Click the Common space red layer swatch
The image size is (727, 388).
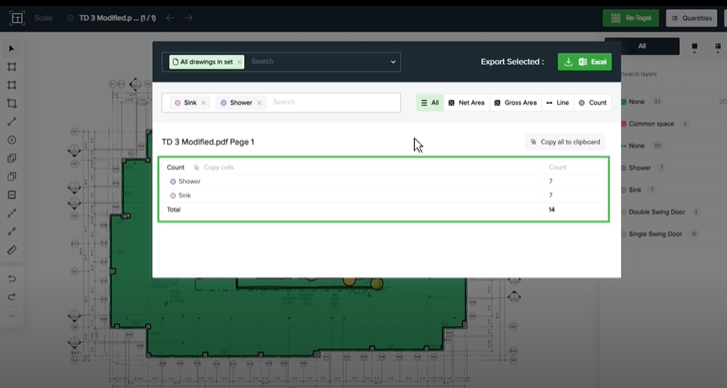click(624, 124)
